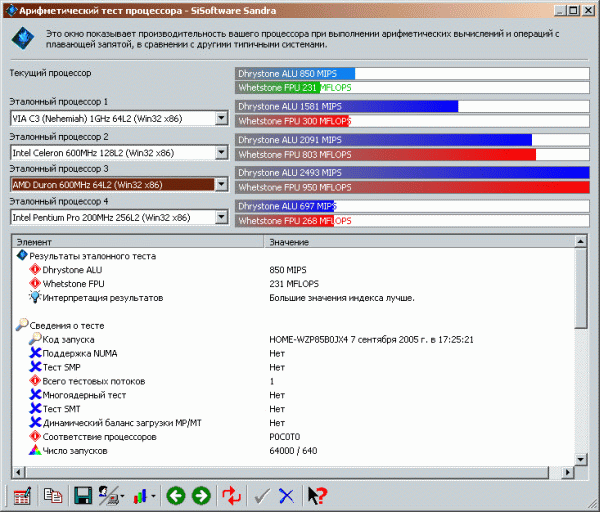
Task: Click the Whetstone FPU 803 MFLOPS bar
Action: click(x=412, y=155)
